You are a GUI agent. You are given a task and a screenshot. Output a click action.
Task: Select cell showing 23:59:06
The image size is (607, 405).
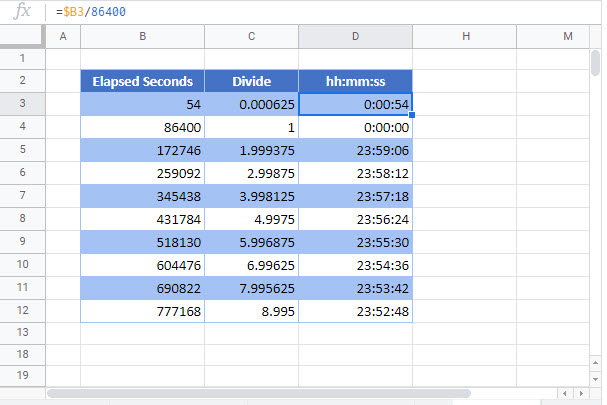tap(355, 150)
